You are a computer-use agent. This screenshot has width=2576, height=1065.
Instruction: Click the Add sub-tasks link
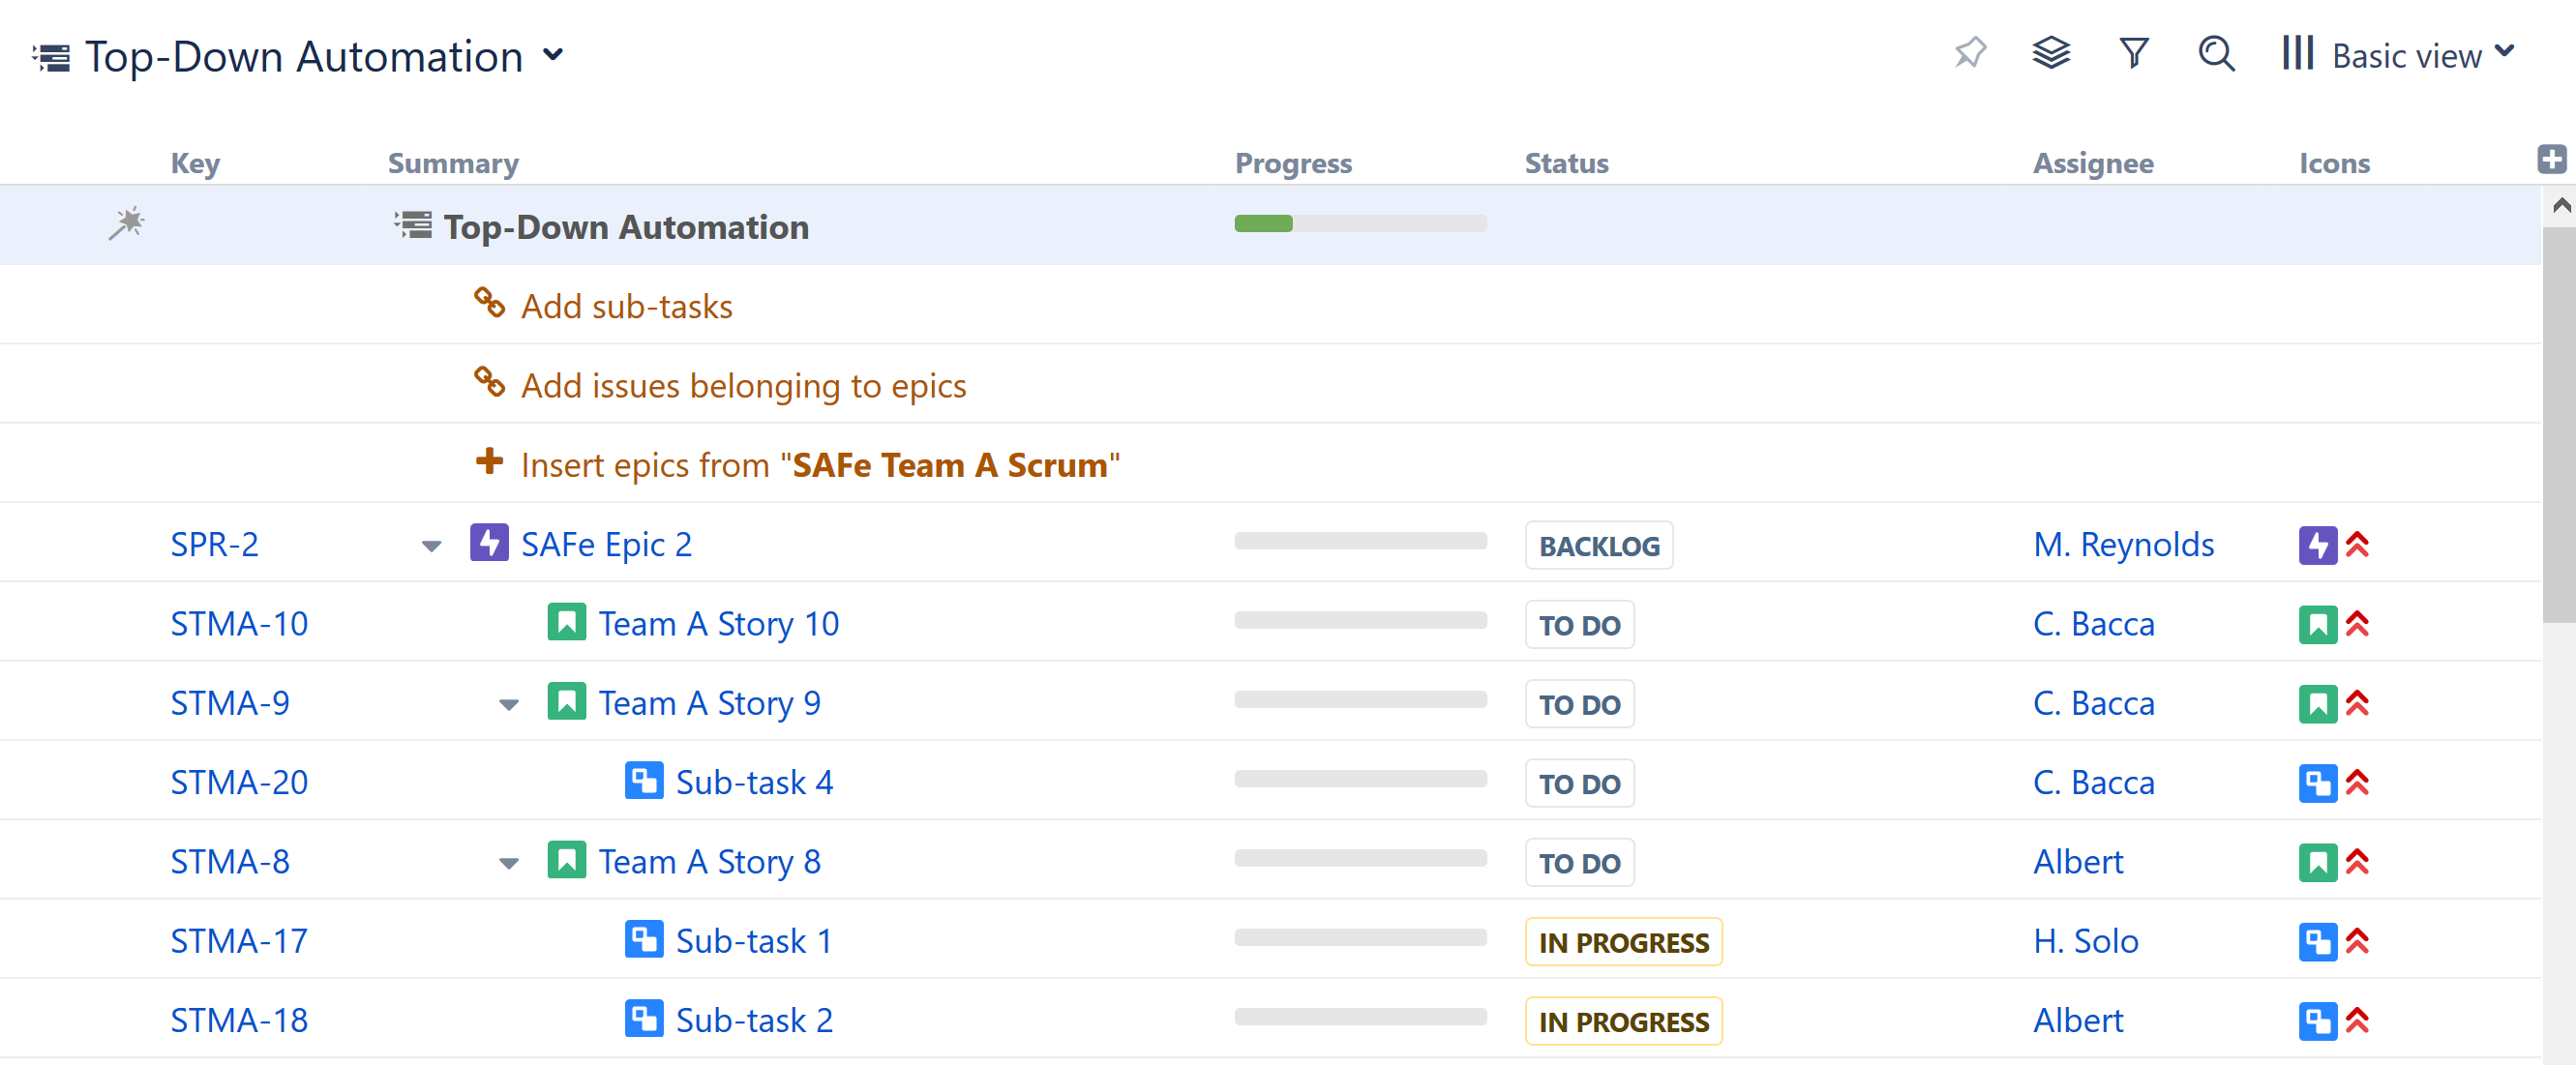(x=628, y=306)
